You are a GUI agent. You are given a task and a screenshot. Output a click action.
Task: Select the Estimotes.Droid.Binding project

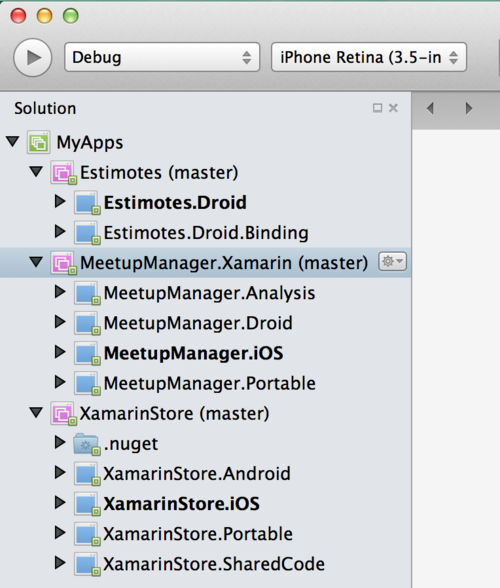pyautogui.click(x=206, y=233)
